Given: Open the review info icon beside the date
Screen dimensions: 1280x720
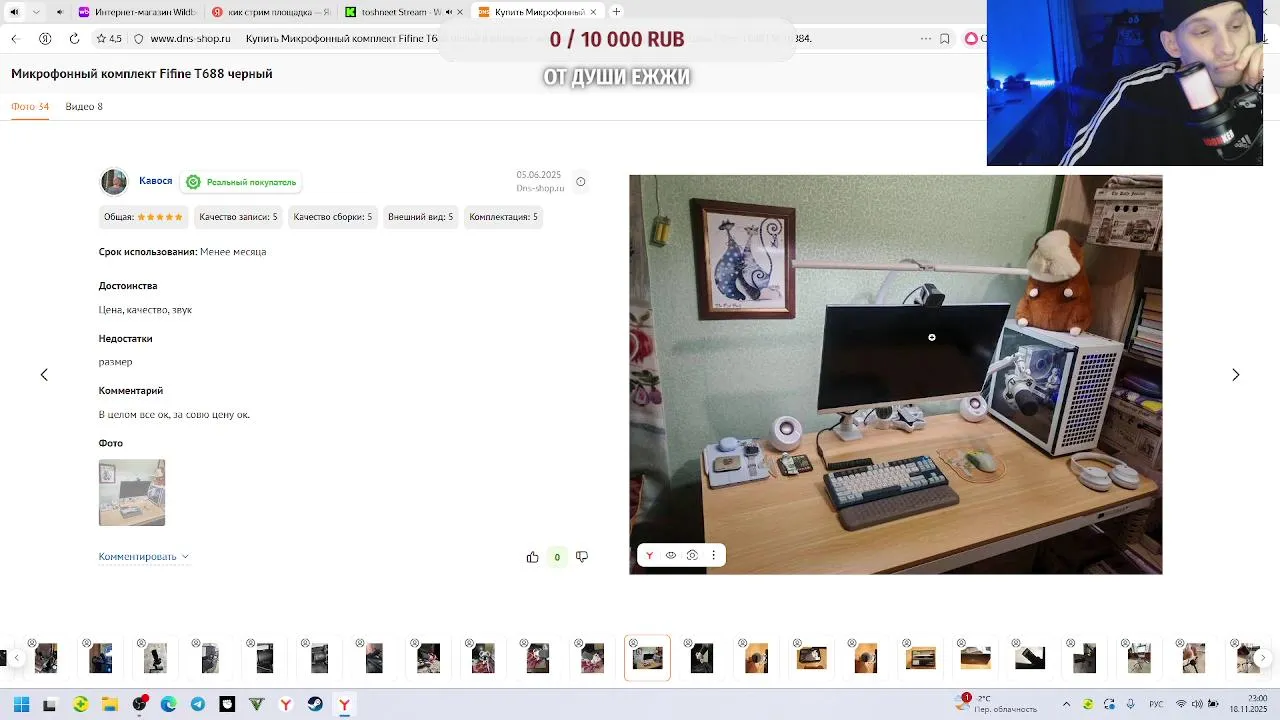Looking at the screenshot, I should [x=580, y=182].
